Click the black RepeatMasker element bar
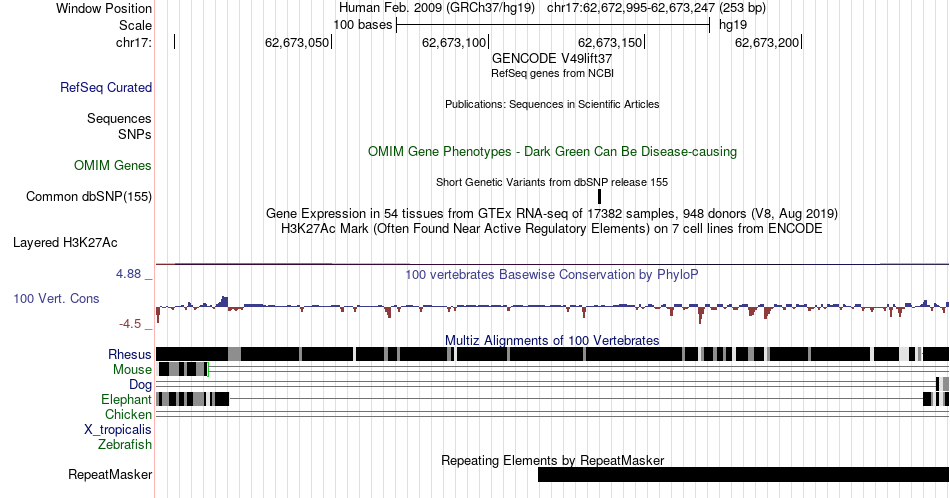 (x=743, y=475)
